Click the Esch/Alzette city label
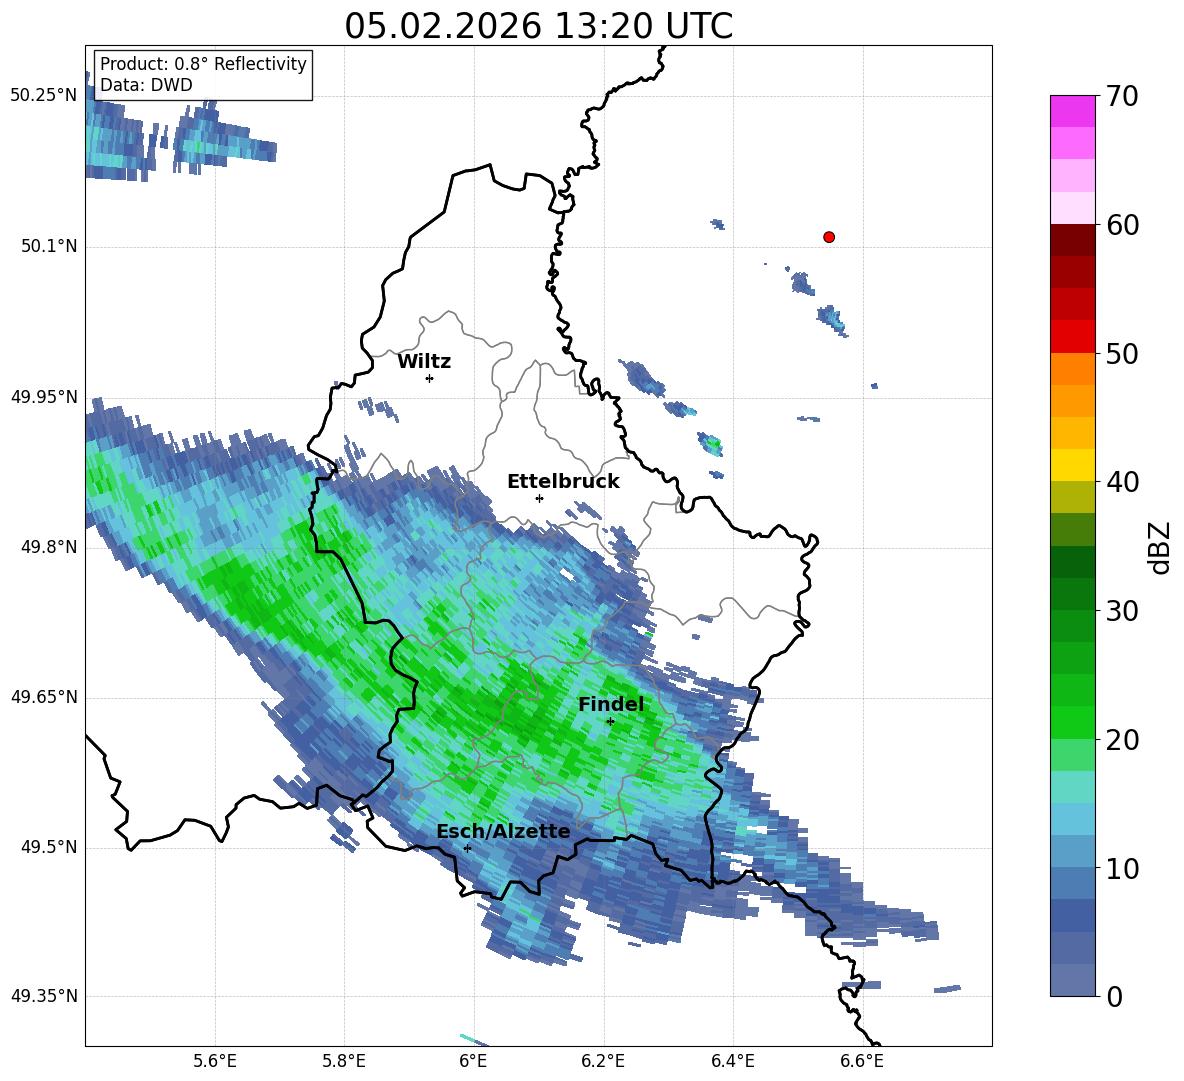The width and height of the screenshot is (1184, 1081). pyautogui.click(x=503, y=831)
